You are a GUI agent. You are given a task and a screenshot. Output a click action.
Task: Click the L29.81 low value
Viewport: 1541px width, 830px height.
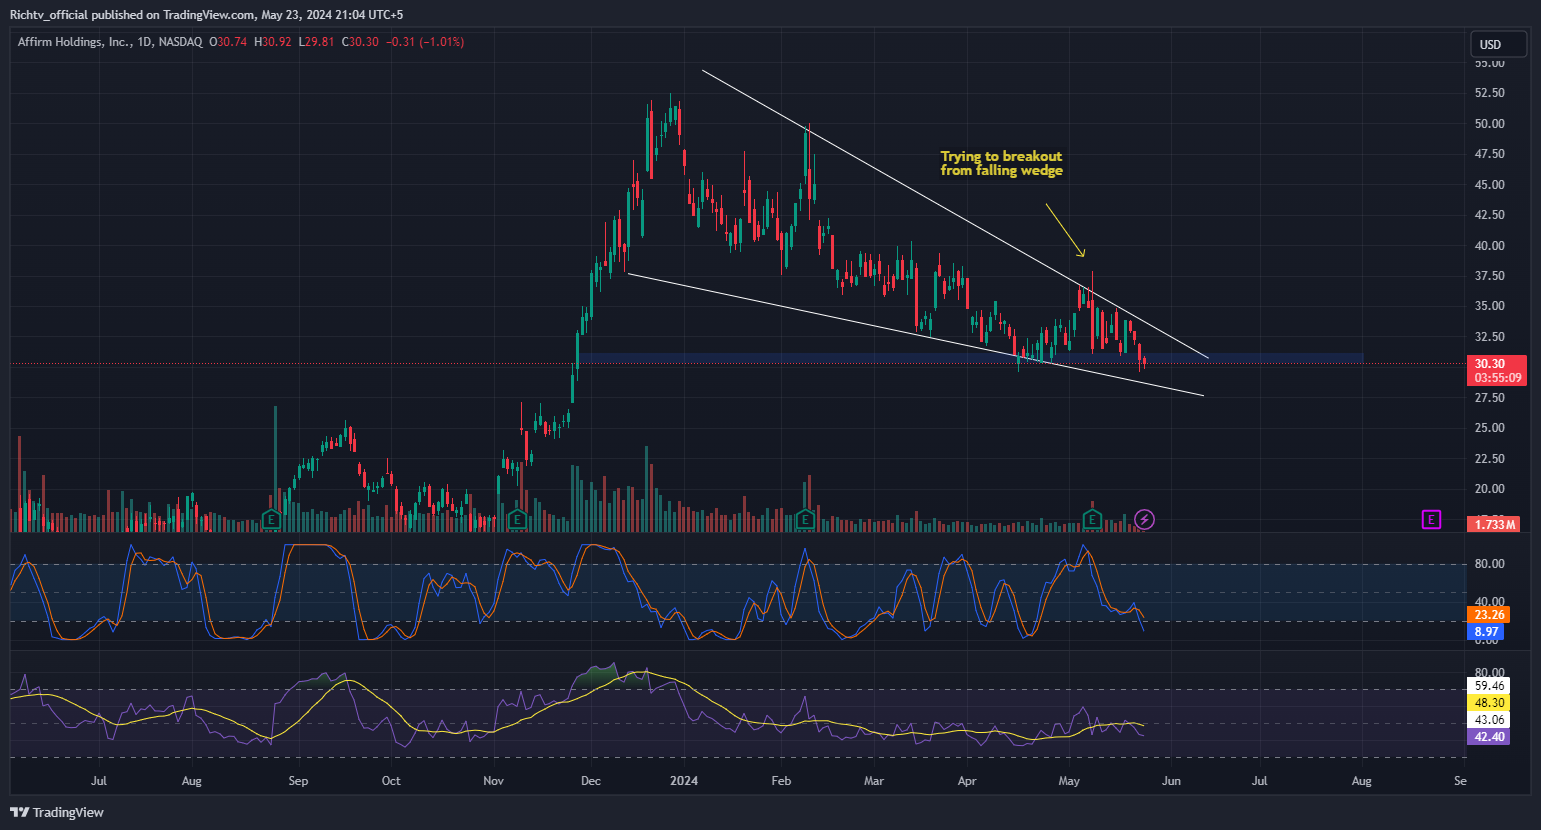click(317, 42)
